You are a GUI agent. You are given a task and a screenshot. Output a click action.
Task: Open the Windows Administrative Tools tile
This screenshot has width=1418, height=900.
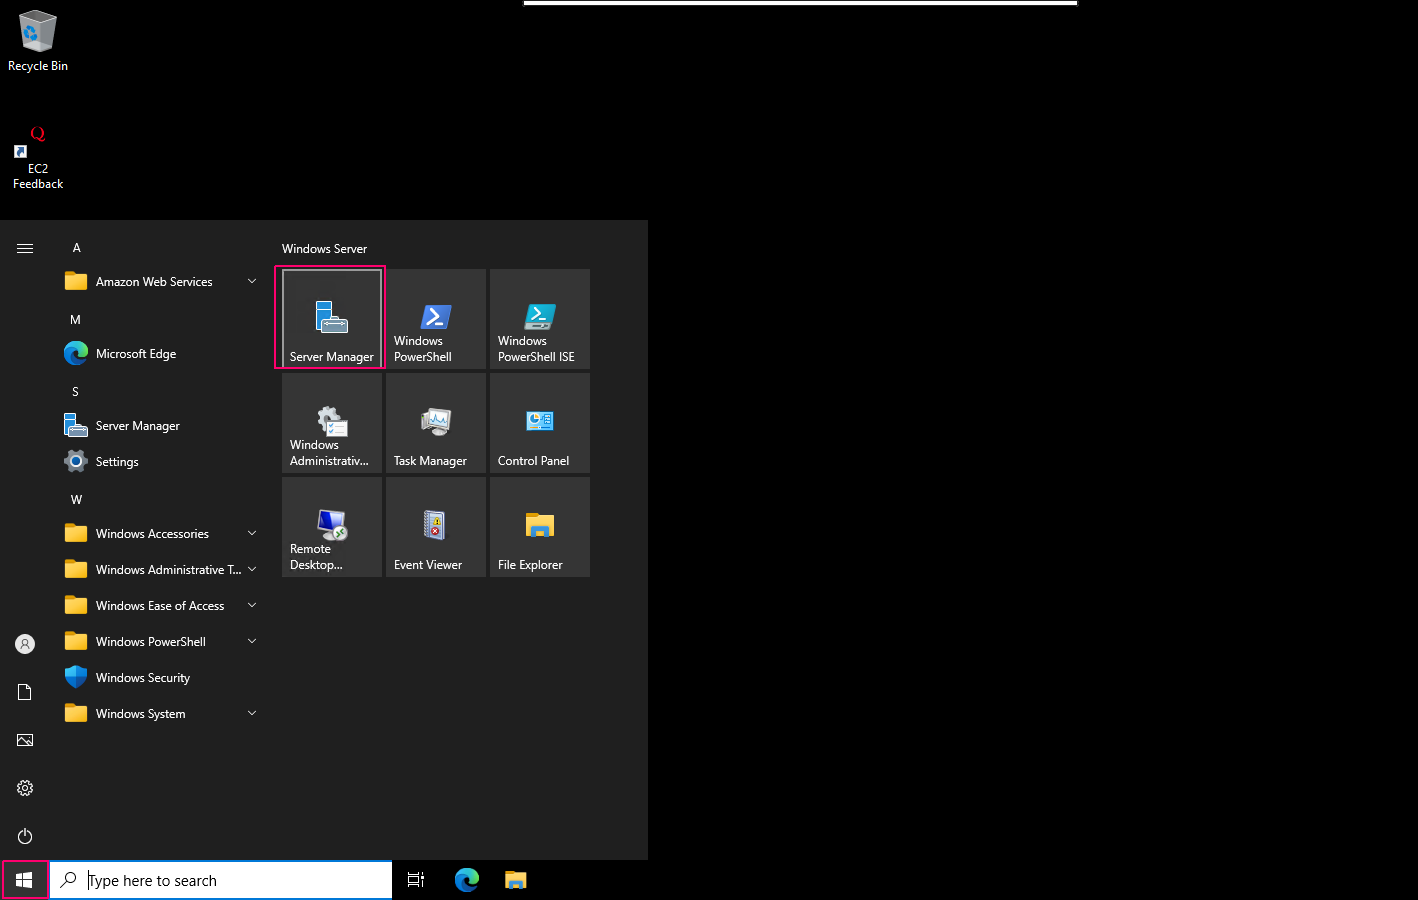tap(332, 423)
